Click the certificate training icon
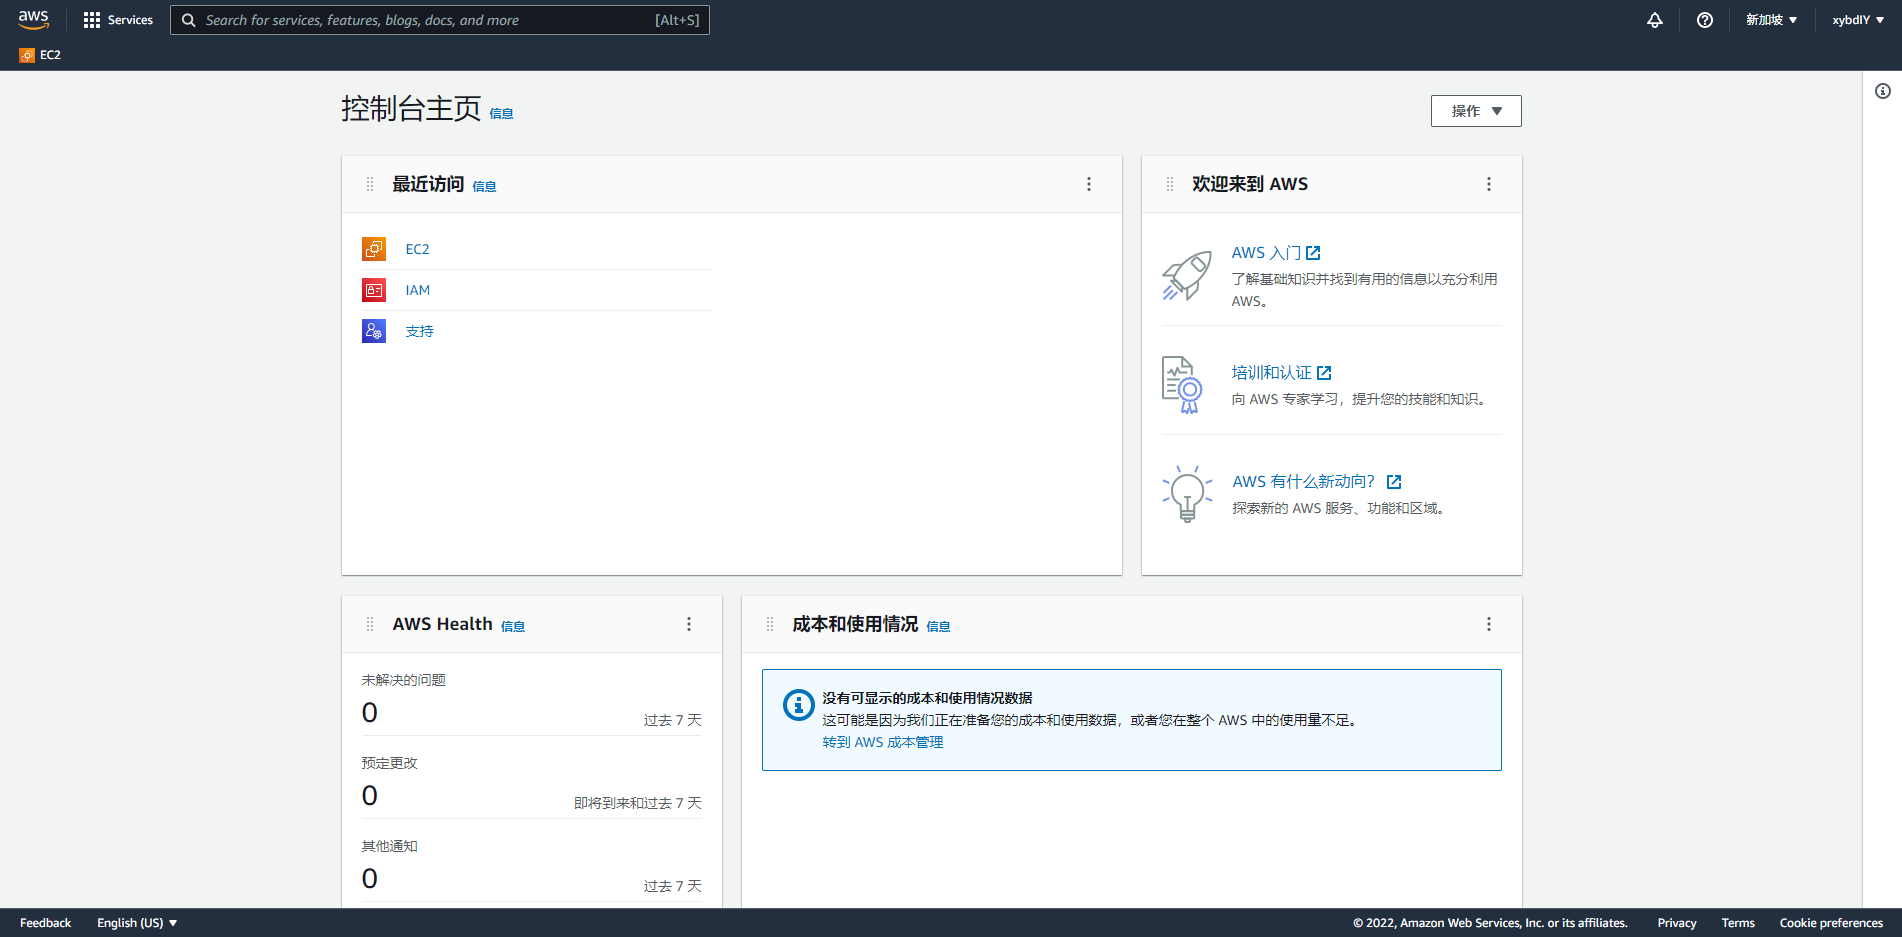Viewport: 1902px width, 937px height. click(1182, 385)
